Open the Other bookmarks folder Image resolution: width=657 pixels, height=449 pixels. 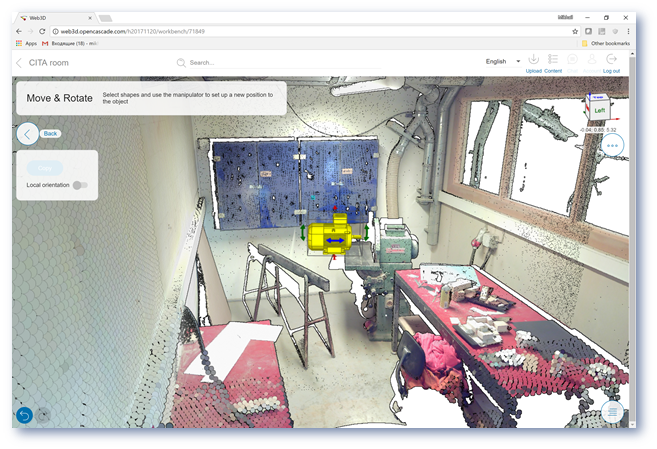coord(609,44)
